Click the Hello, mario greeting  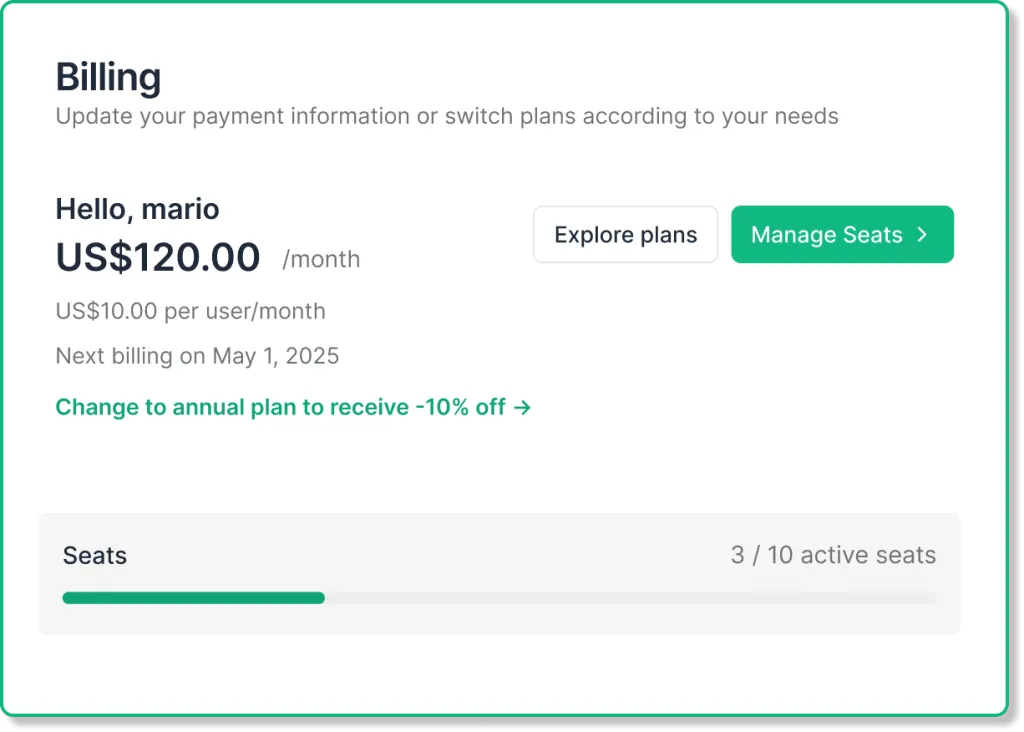coord(137,209)
